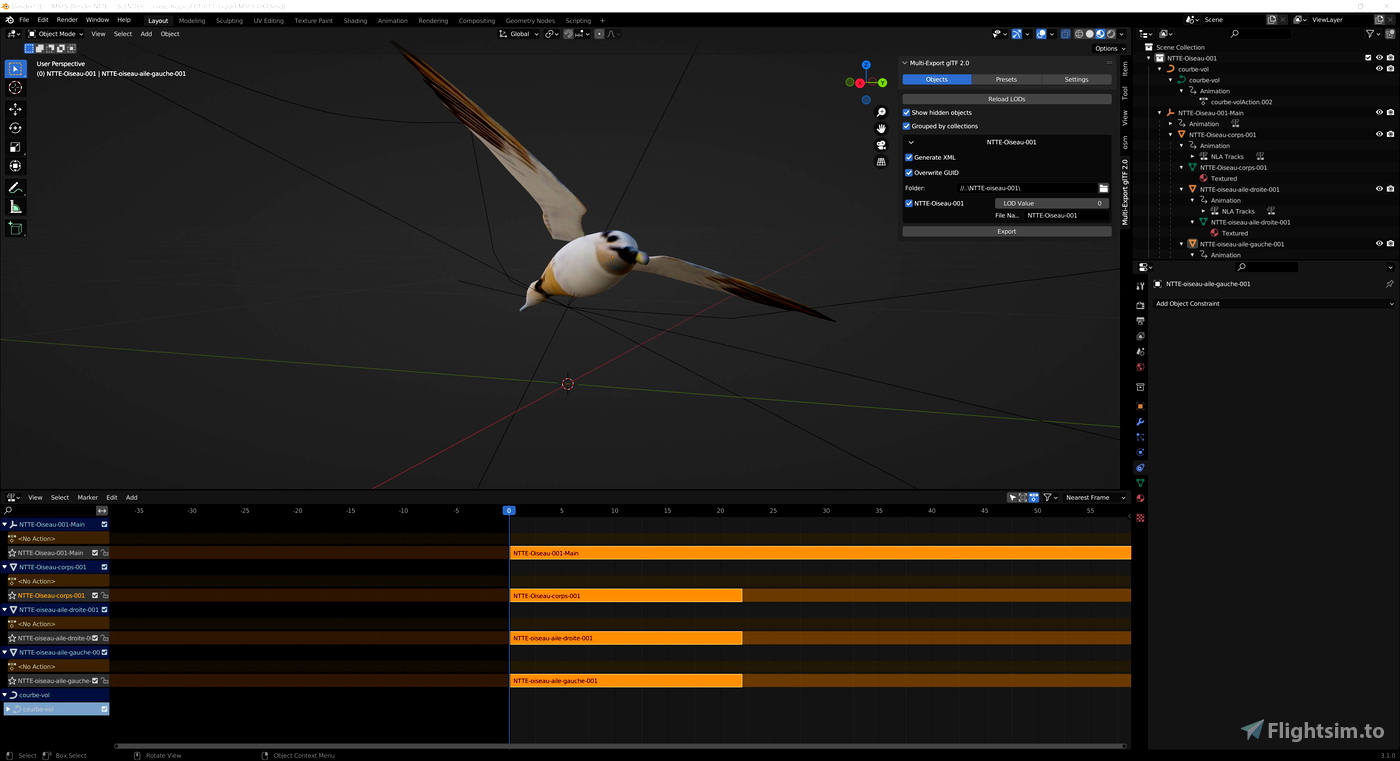Viewport: 1400px width, 761px height.
Task: Hide NTTE-Oiseau-001-Main in outliner viewport
Action: point(1379,113)
